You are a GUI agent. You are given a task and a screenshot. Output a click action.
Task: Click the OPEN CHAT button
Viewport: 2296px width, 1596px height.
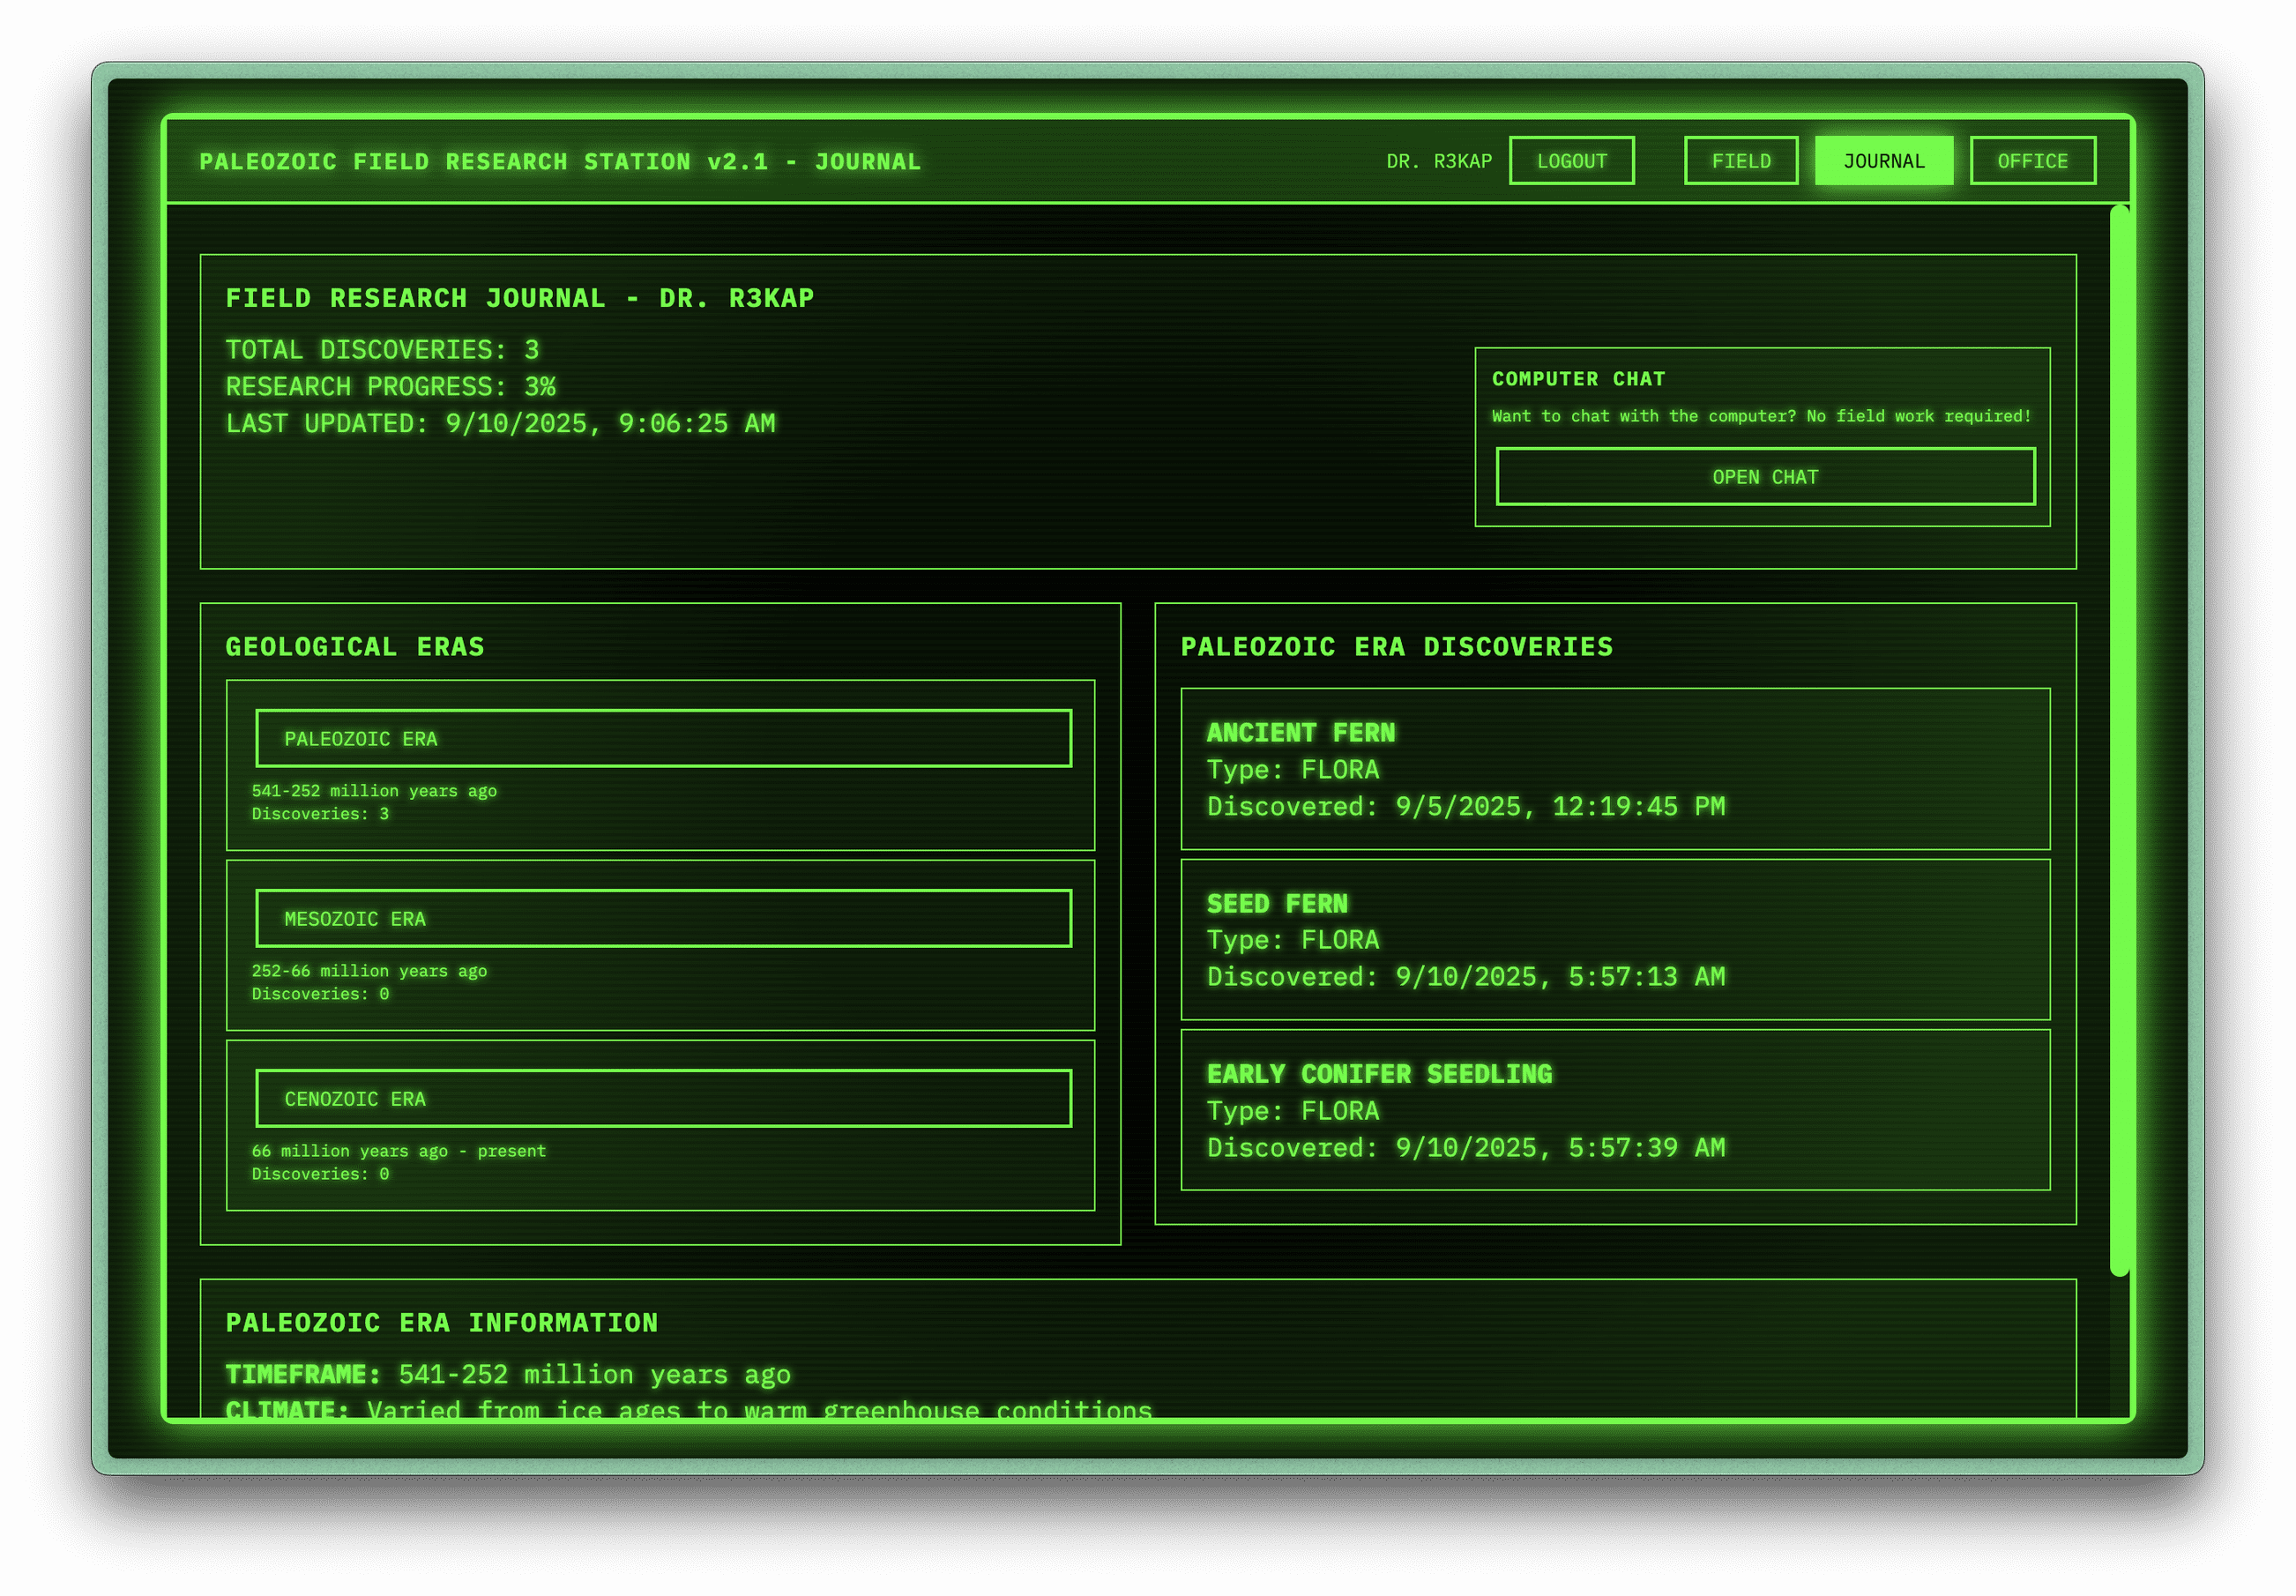1765,477
